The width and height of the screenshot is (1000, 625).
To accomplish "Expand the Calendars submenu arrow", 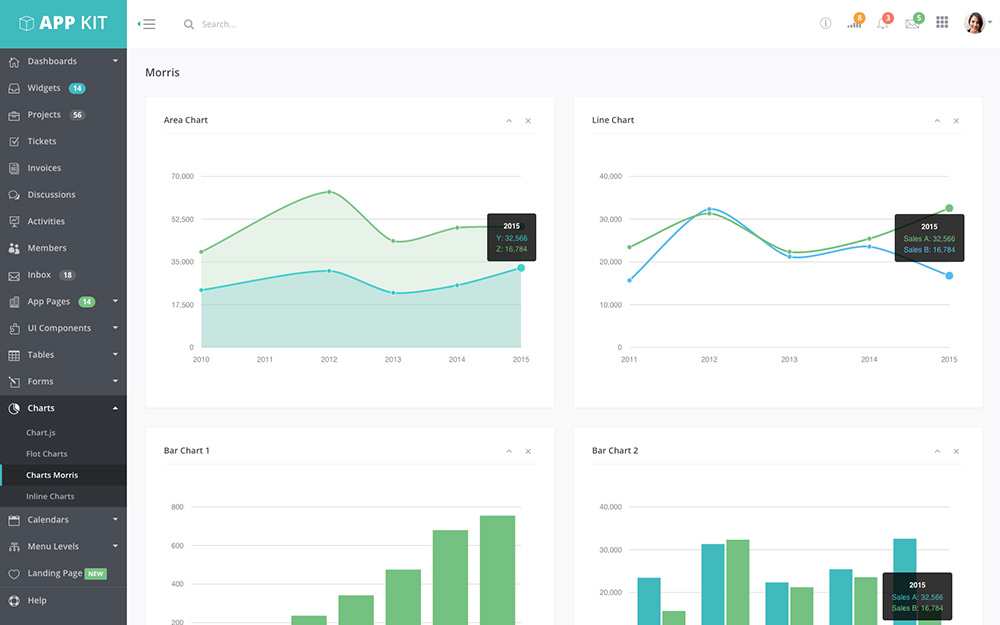I will pyautogui.click(x=115, y=520).
